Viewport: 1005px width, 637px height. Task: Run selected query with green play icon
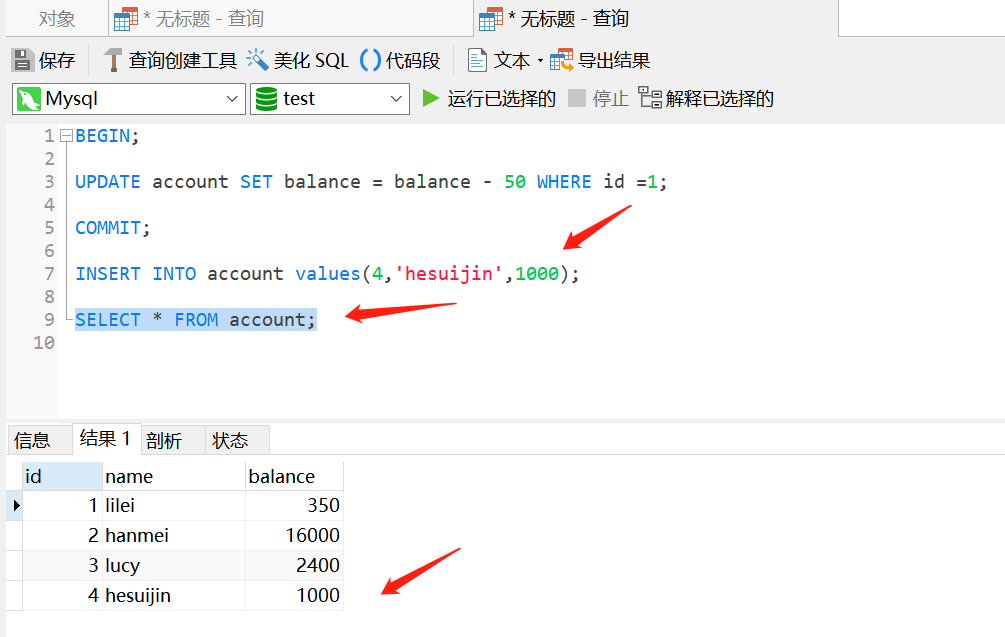click(431, 99)
